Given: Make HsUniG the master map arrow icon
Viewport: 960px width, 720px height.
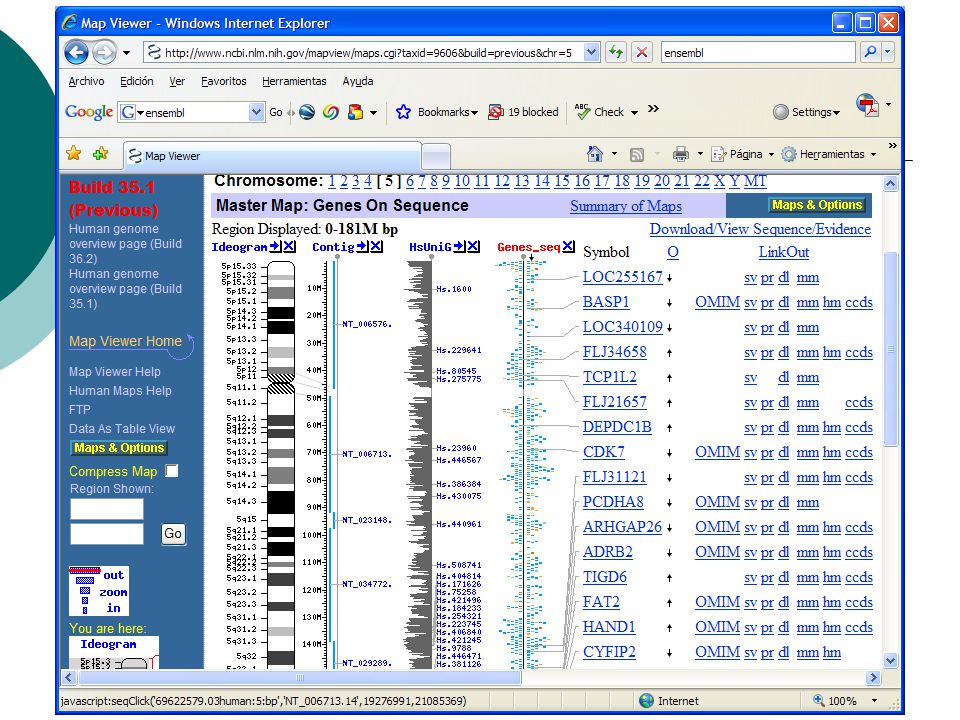Looking at the screenshot, I should 459,246.
